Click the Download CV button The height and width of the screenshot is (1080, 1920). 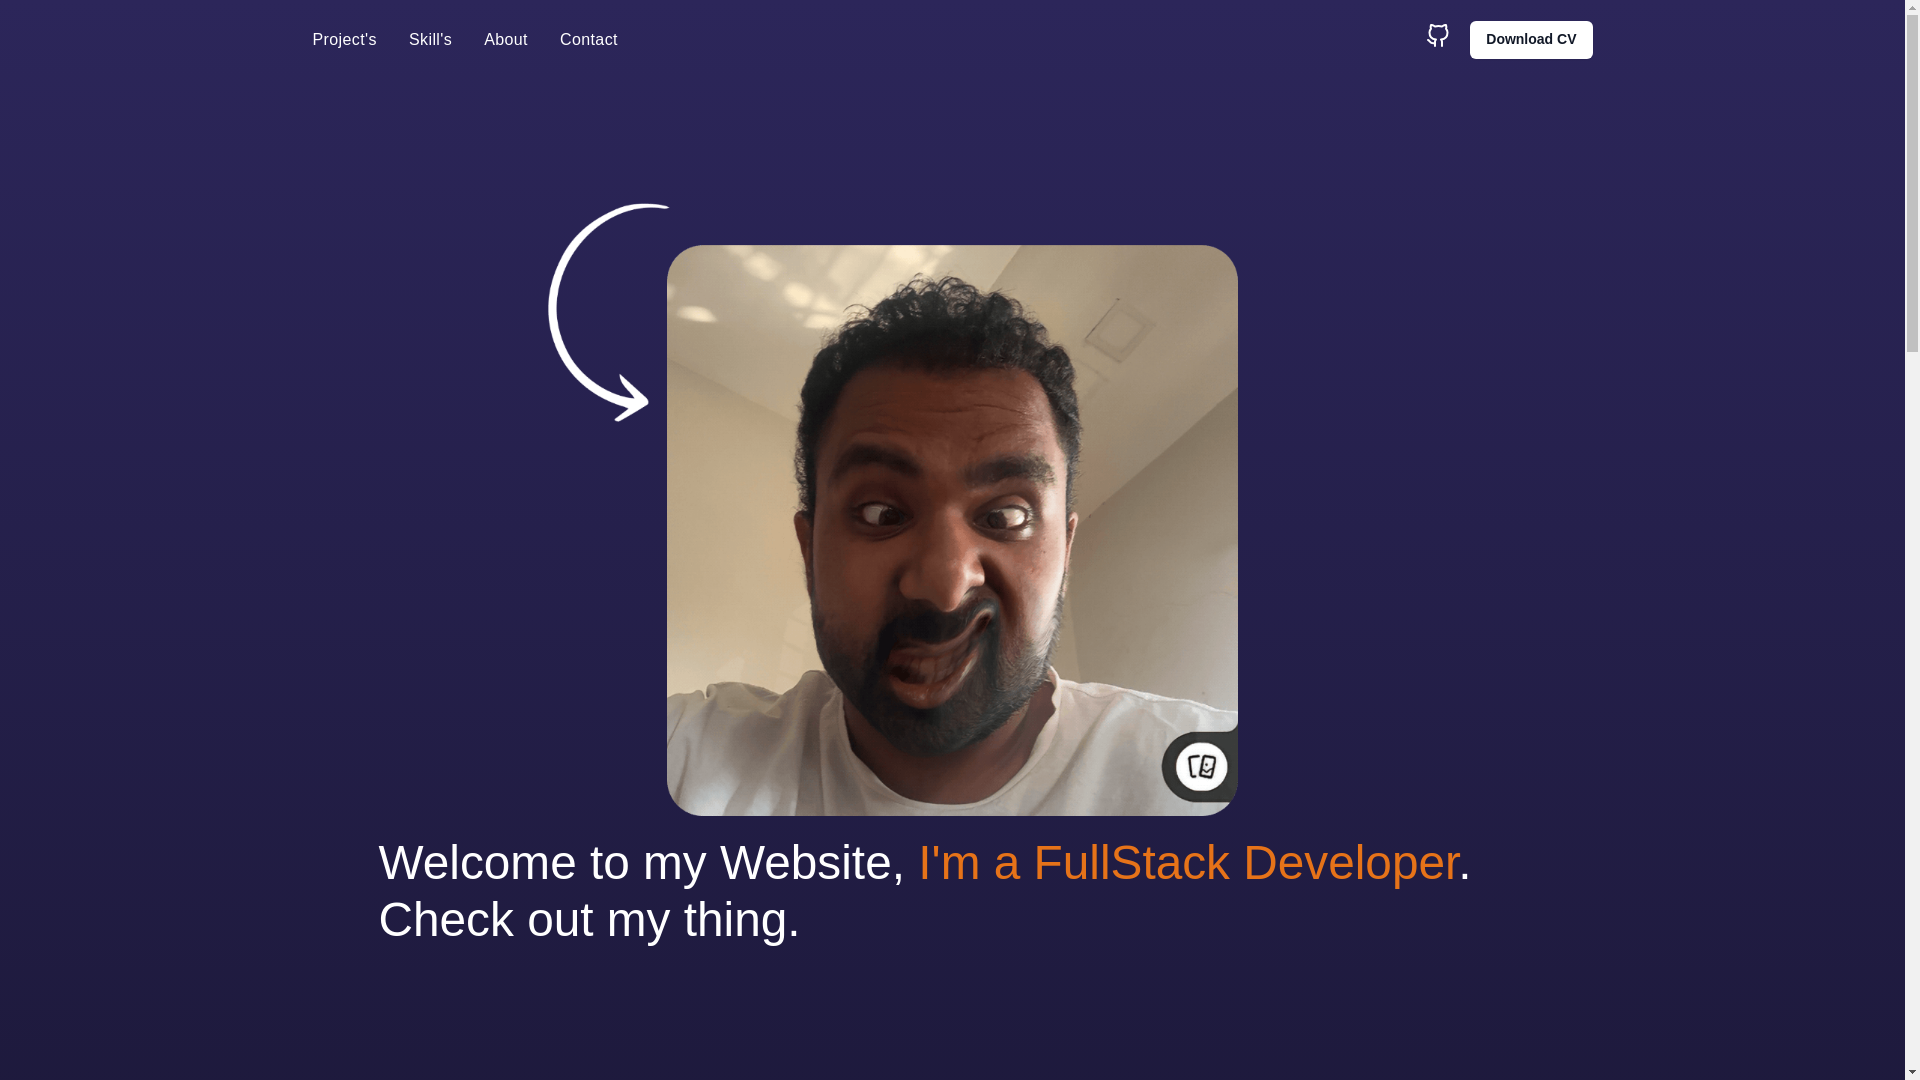tap(1530, 40)
